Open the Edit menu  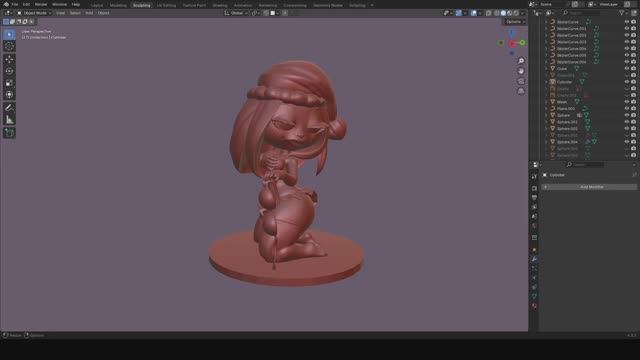point(26,4)
